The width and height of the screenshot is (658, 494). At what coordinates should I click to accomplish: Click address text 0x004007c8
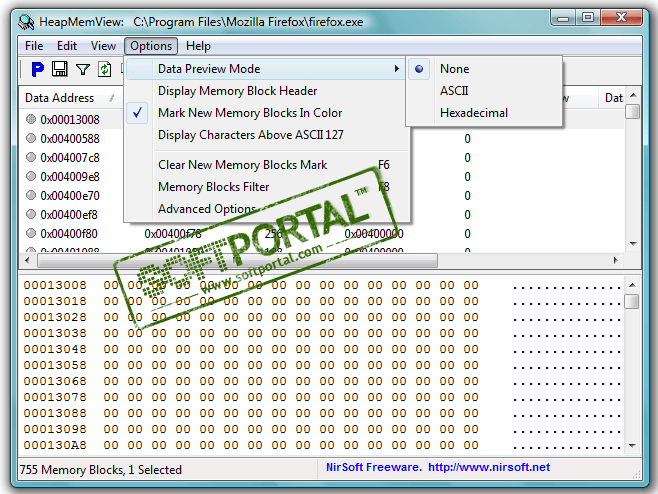coord(70,158)
